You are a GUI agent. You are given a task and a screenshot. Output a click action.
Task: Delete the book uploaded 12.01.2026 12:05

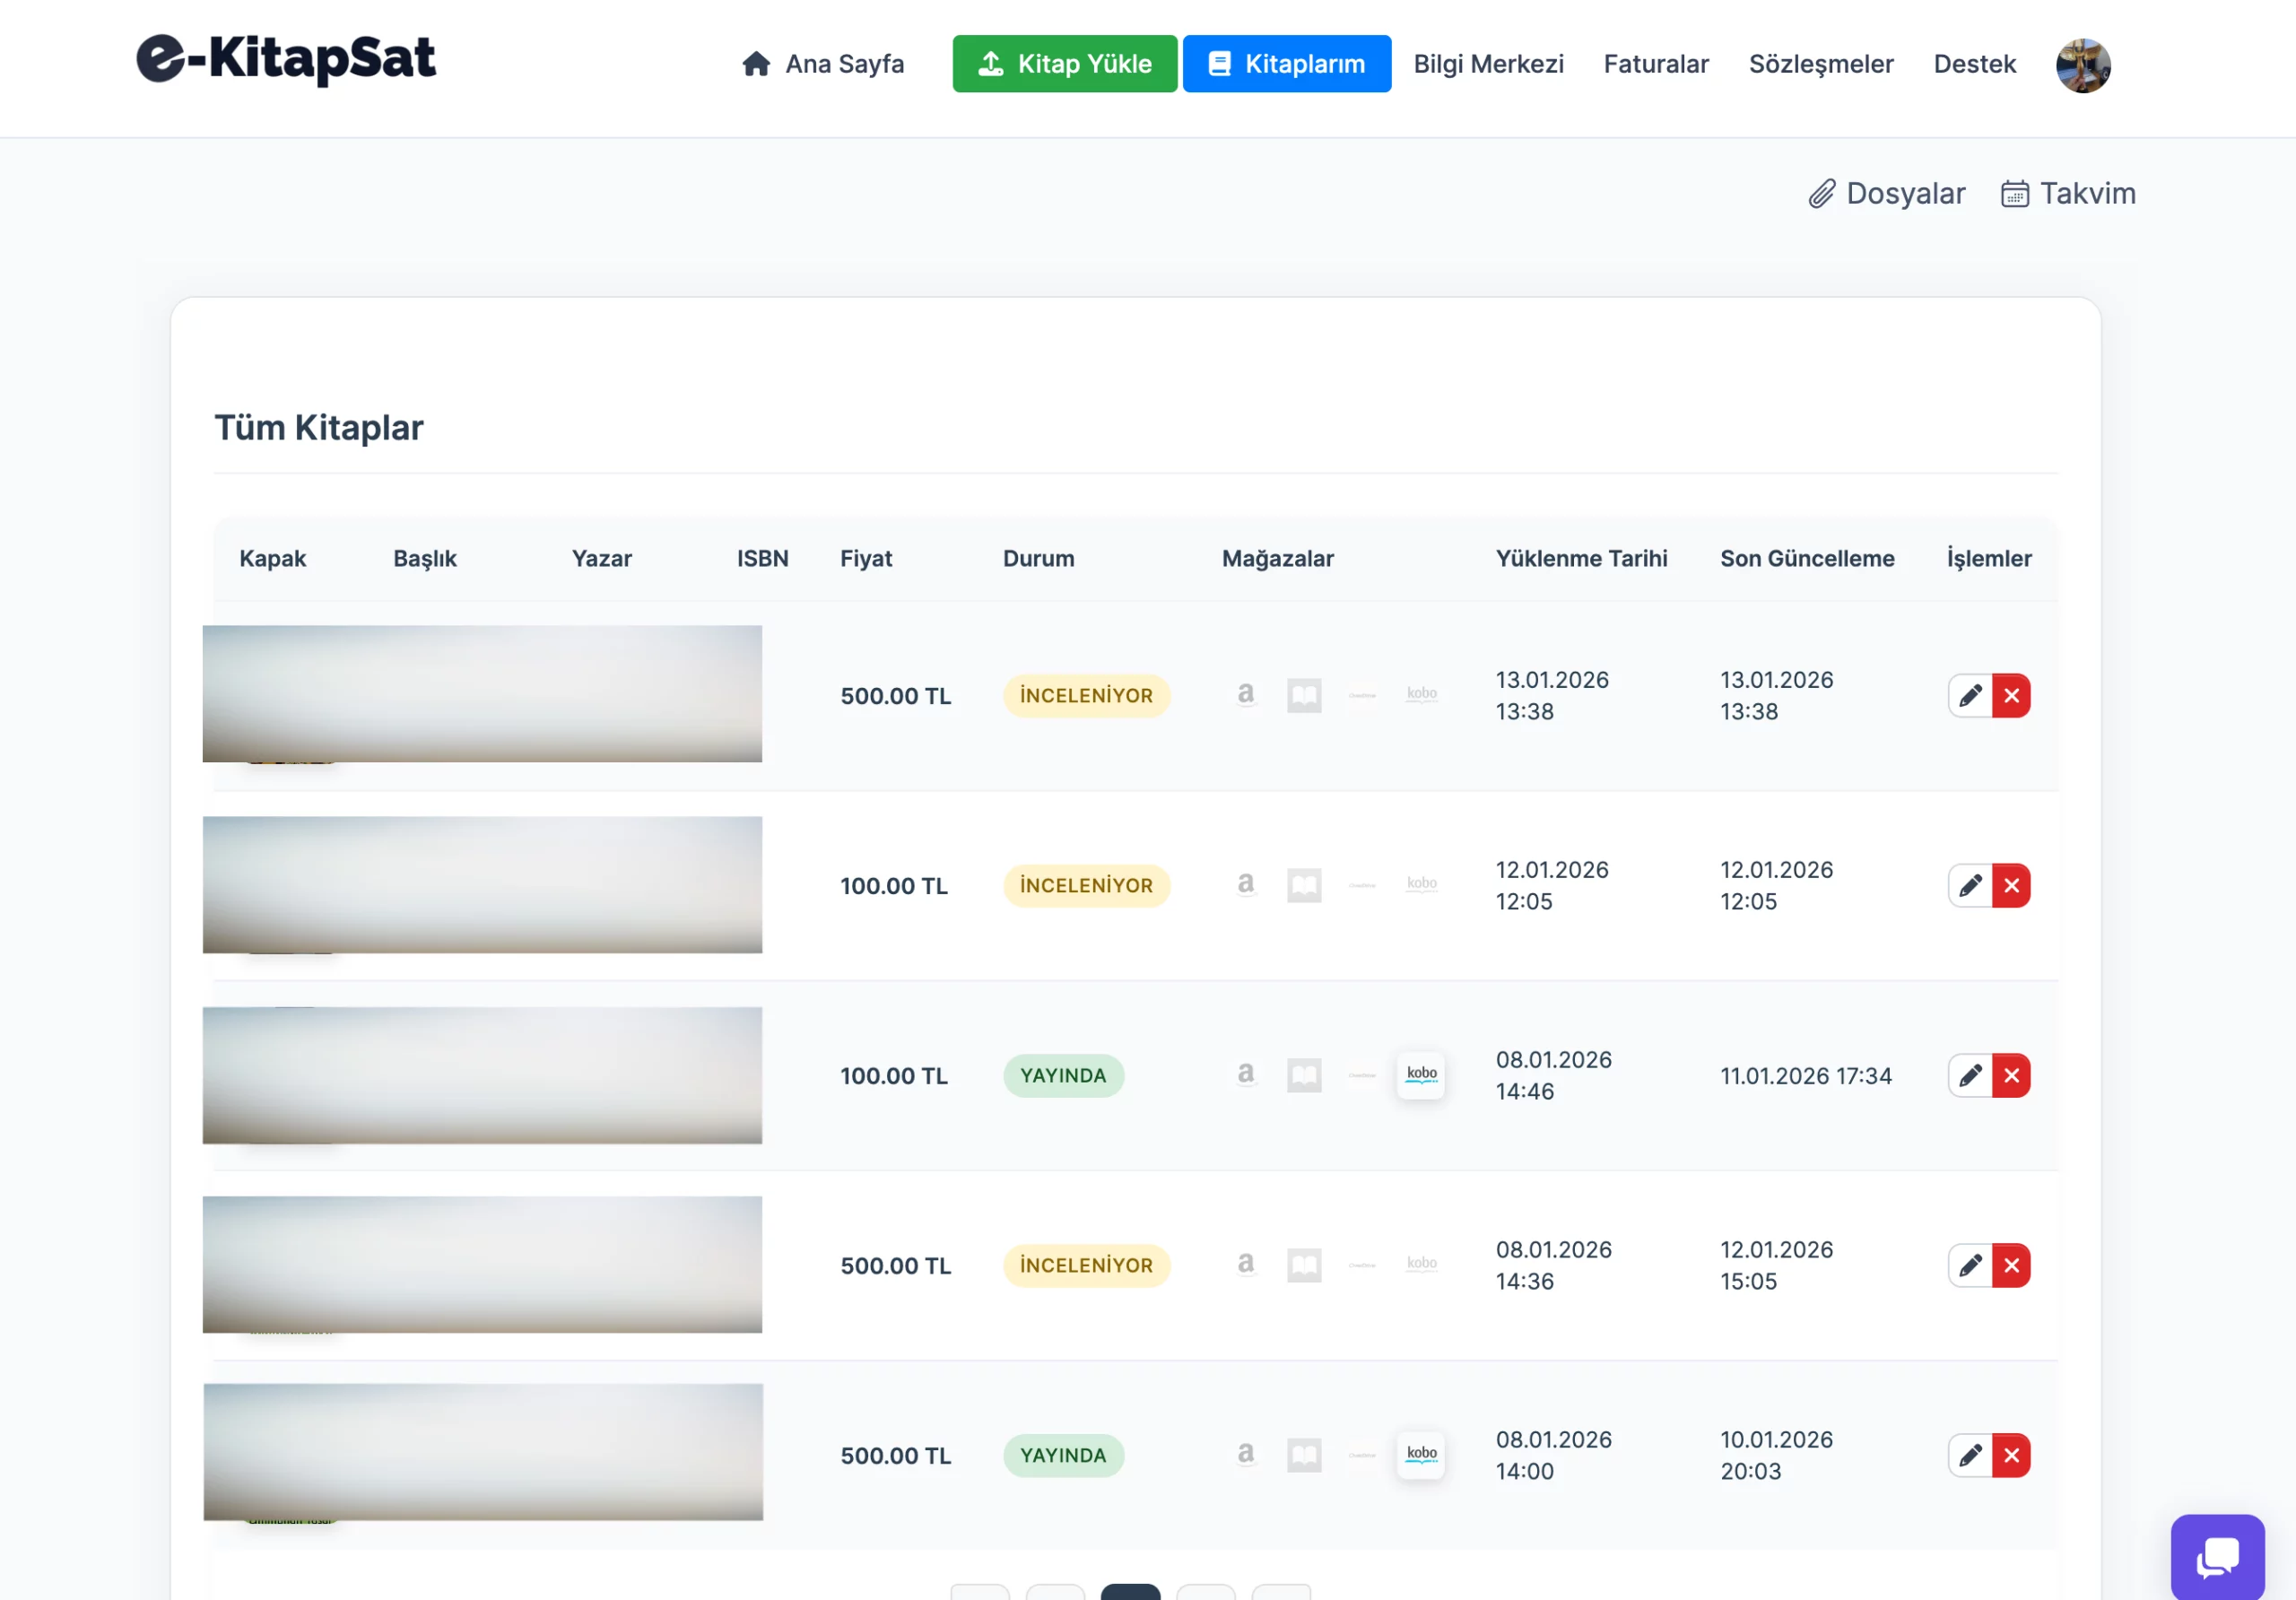click(x=2011, y=885)
